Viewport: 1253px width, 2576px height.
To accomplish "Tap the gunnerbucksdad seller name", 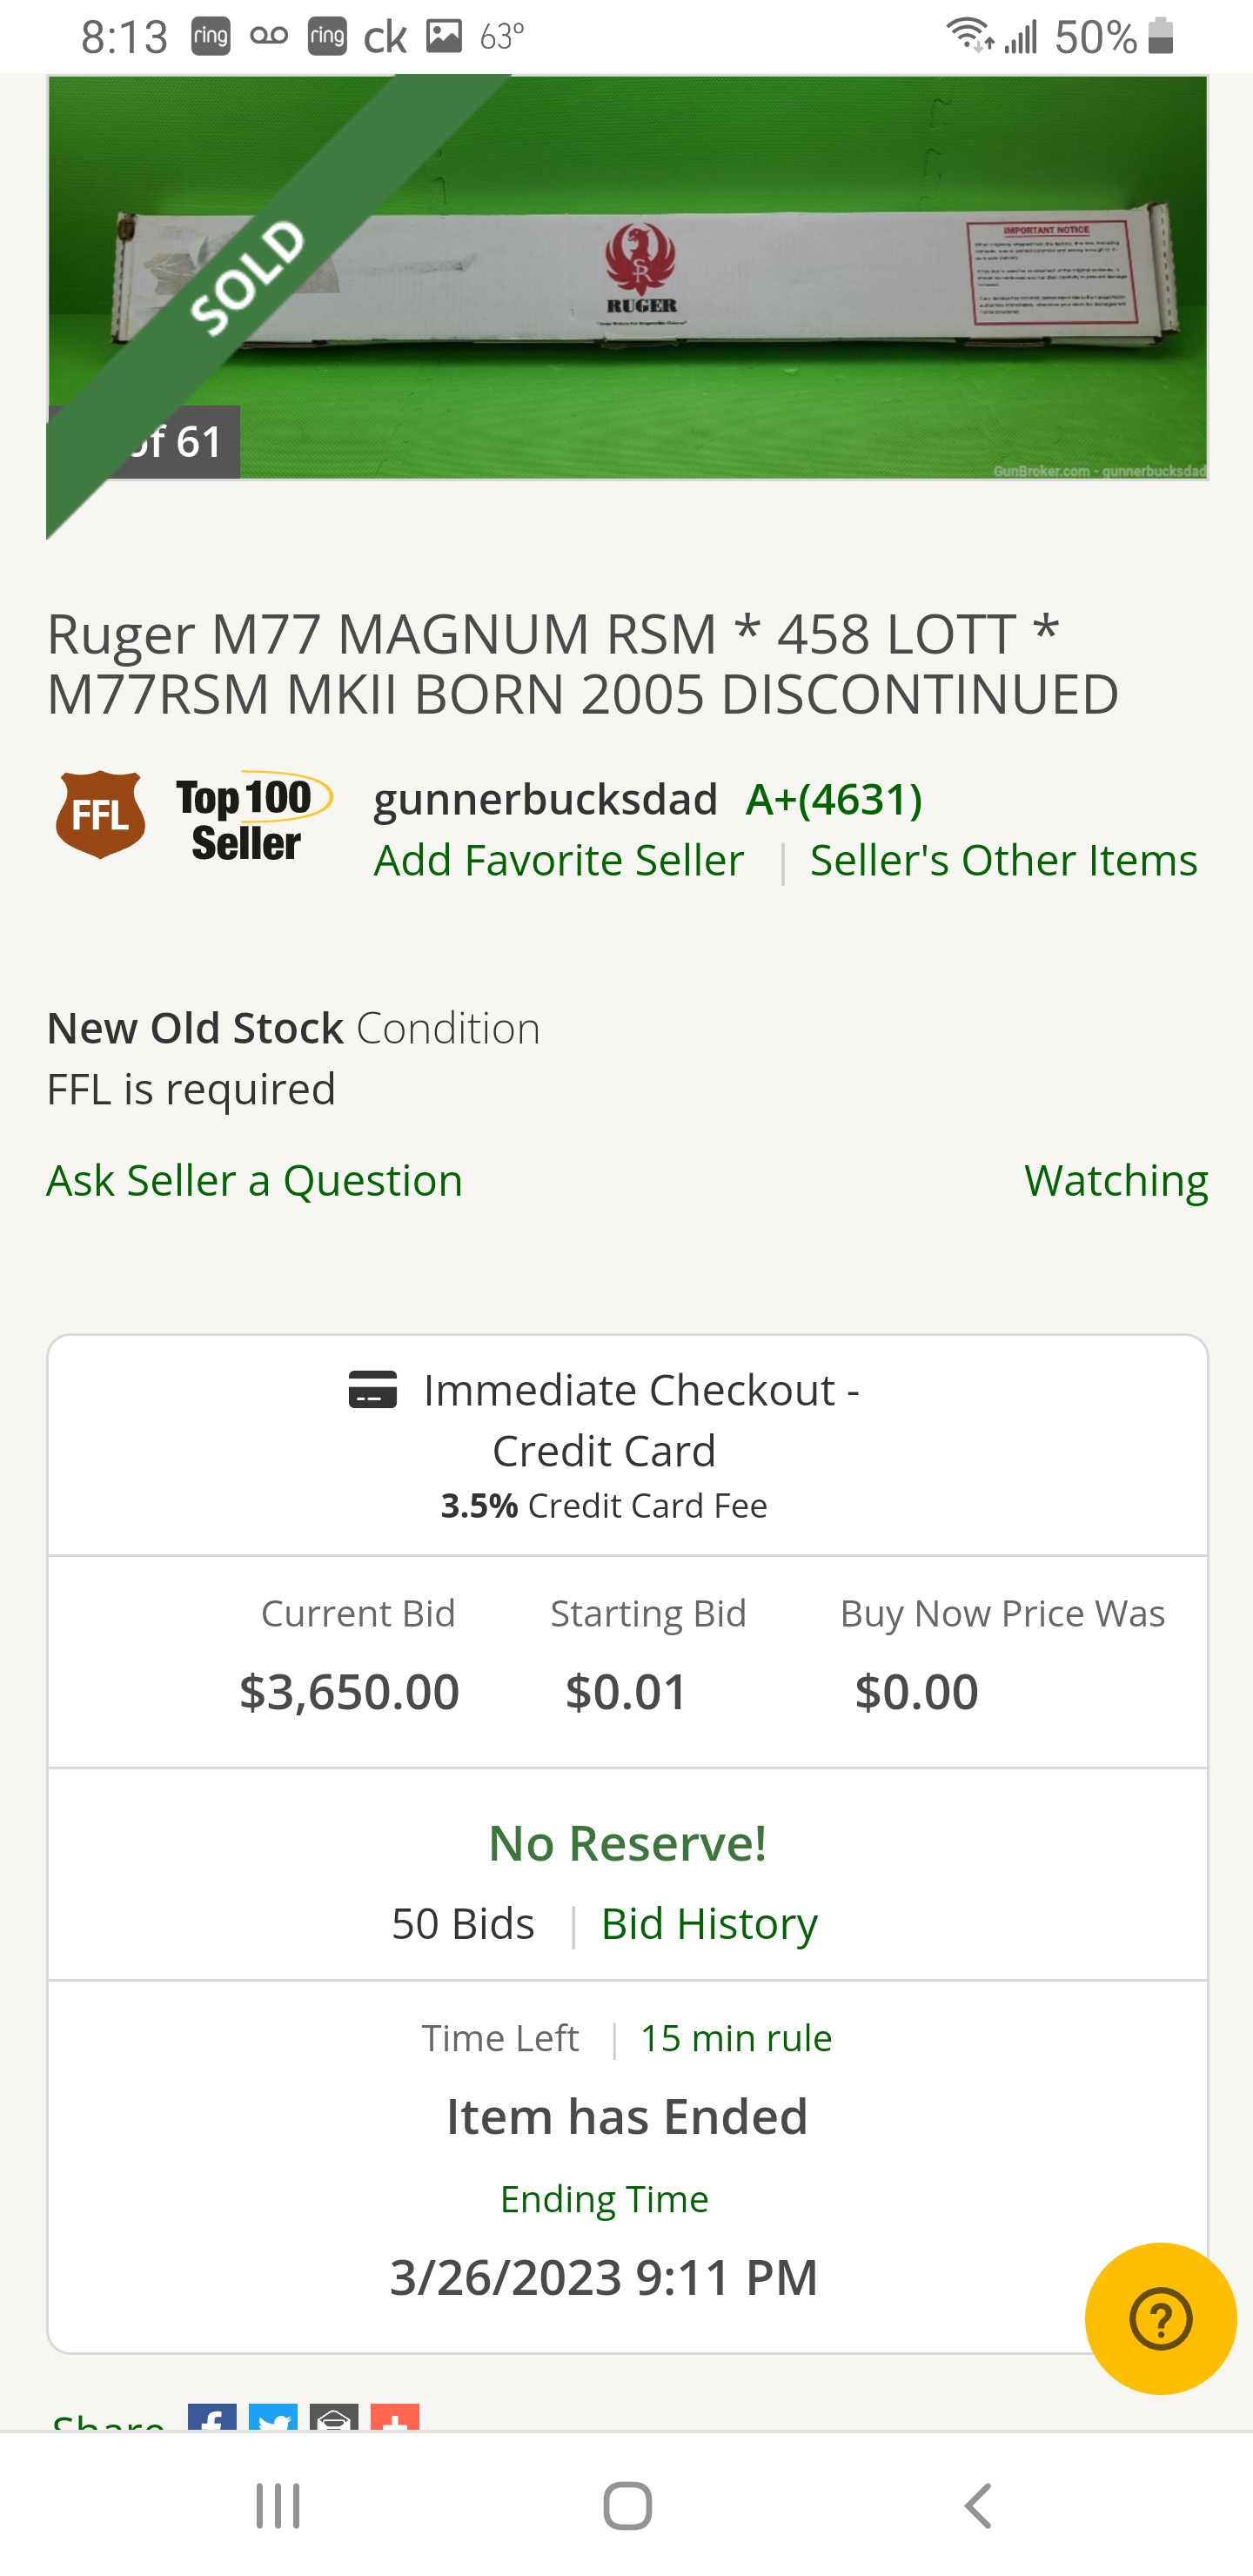I will [545, 799].
